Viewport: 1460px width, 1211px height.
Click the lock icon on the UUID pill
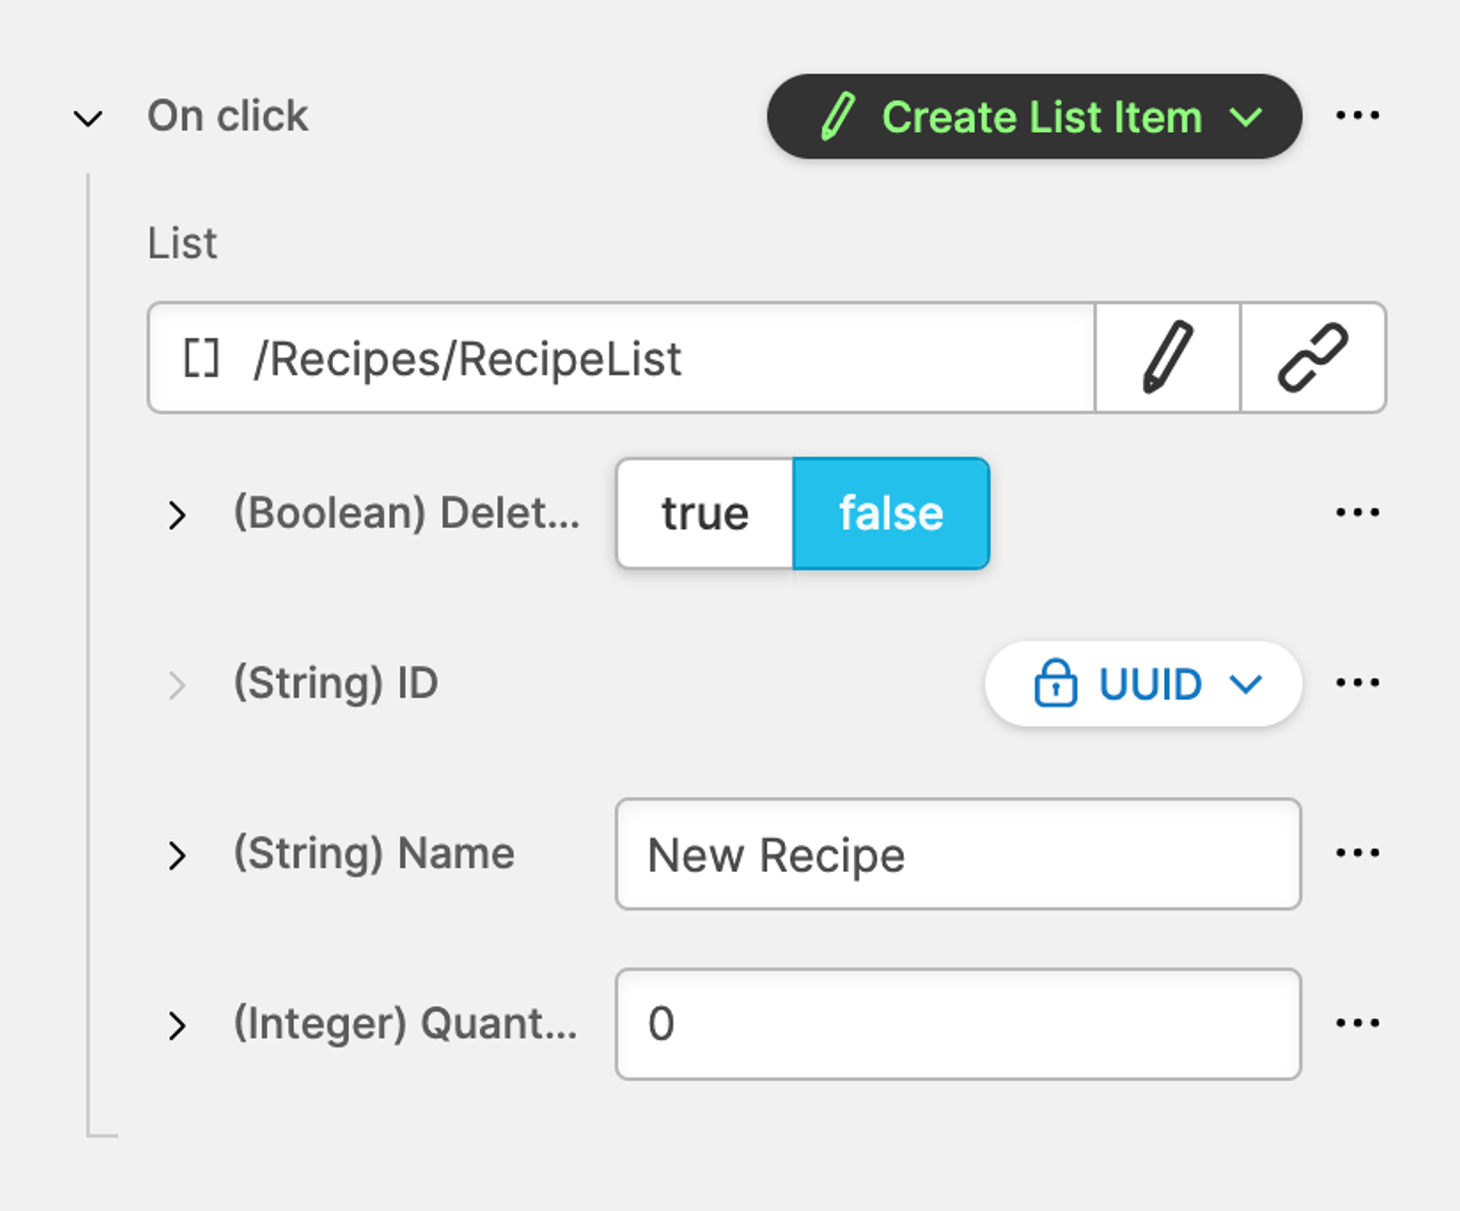(x=1055, y=684)
